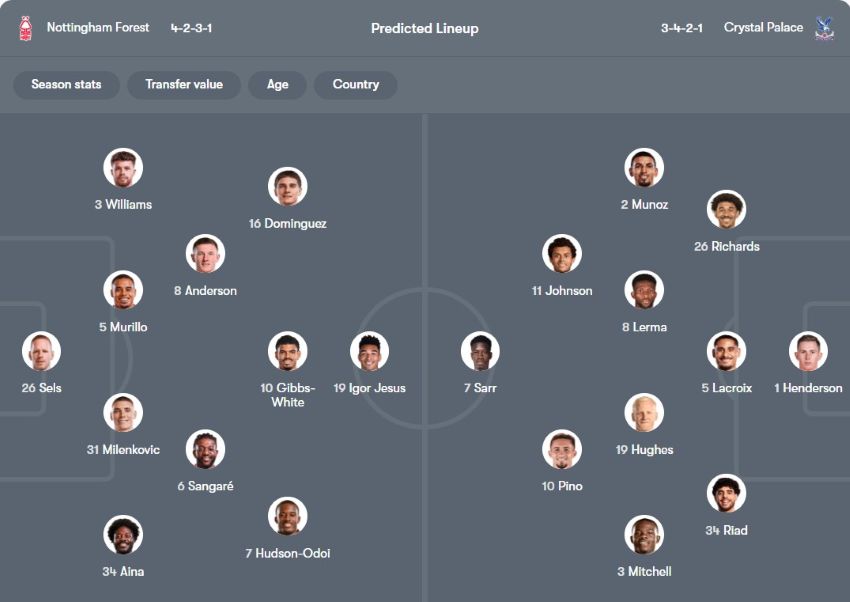The width and height of the screenshot is (850, 602).
Task: Click the 16 Dominguez name label
Action: click(288, 224)
